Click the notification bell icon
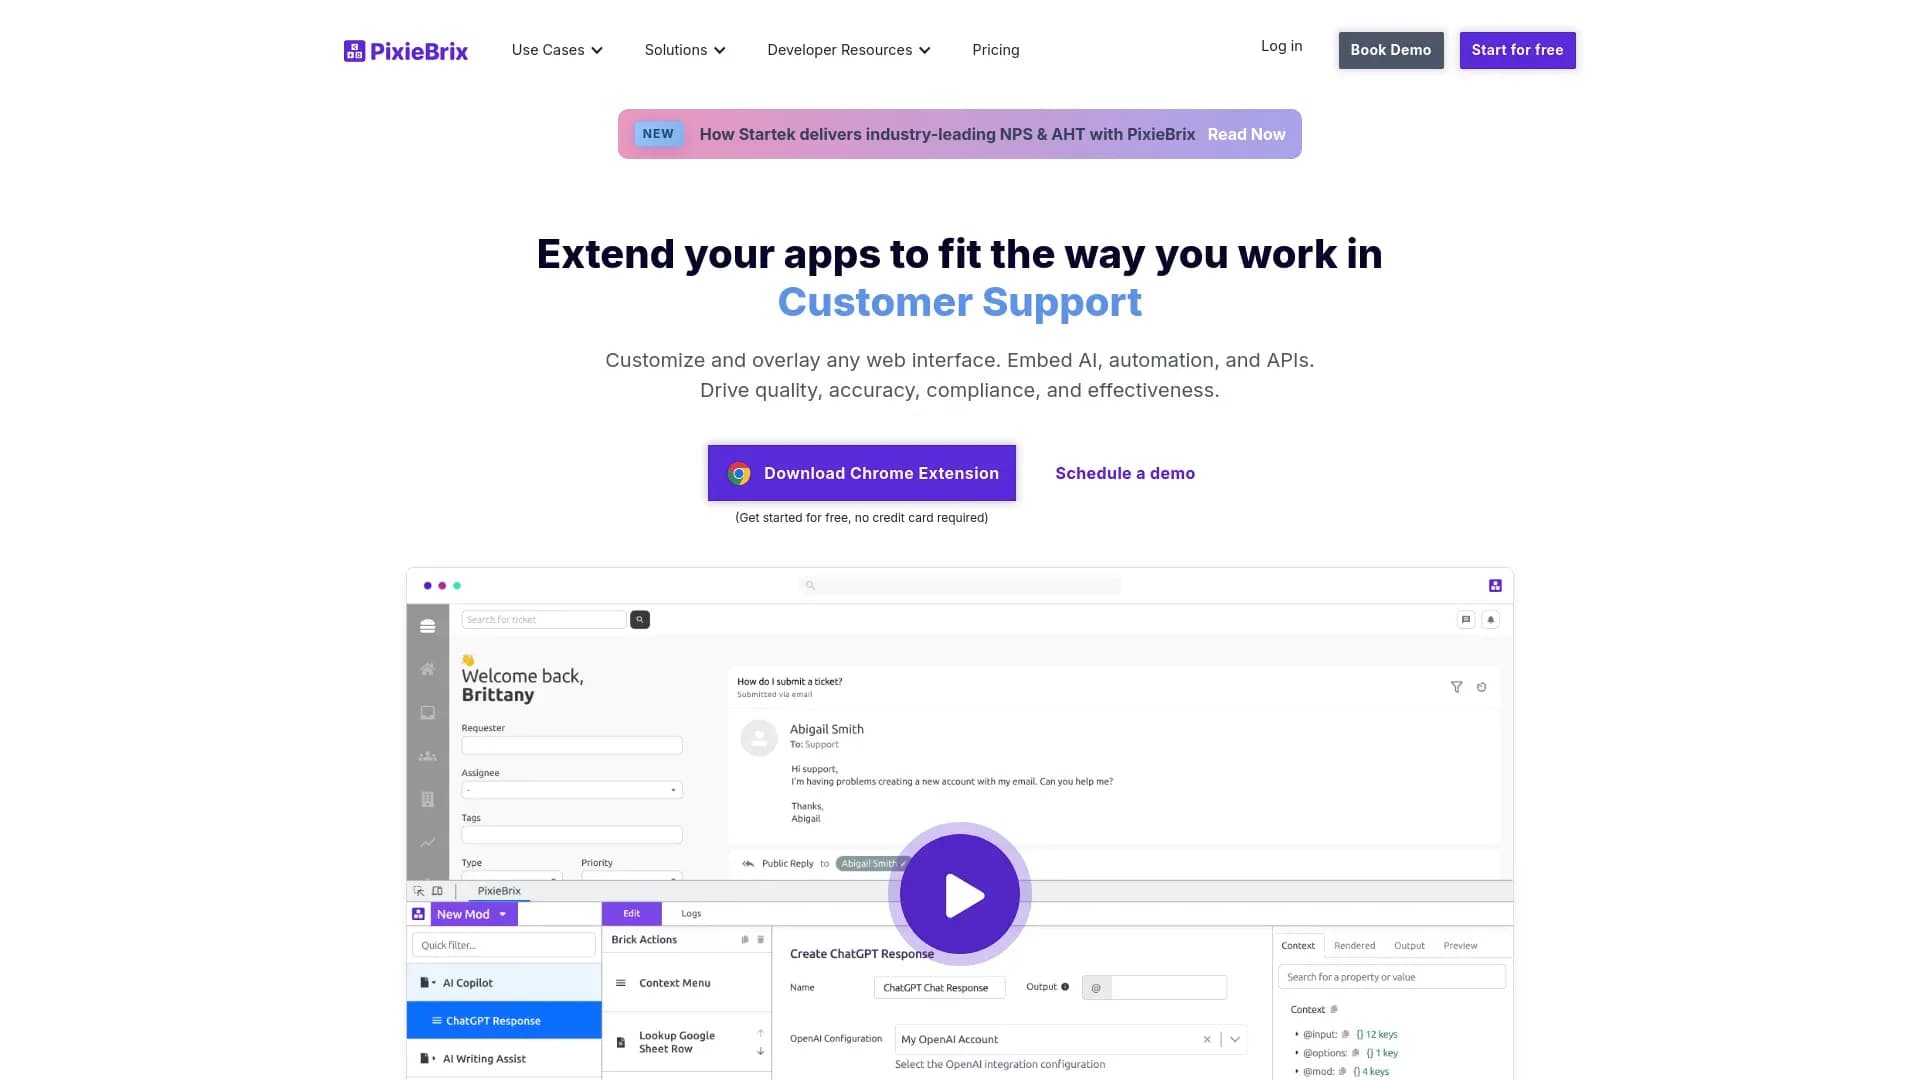Screen dimensions: 1920x1080 (x=1491, y=620)
